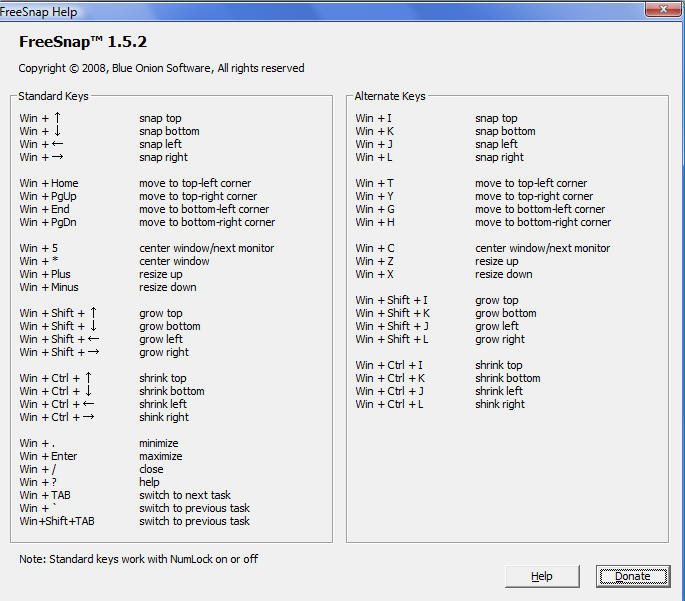This screenshot has width=685, height=601.
Task: Select the FreeSnap 1.5.2 heading
Action: pyautogui.click(x=83, y=42)
